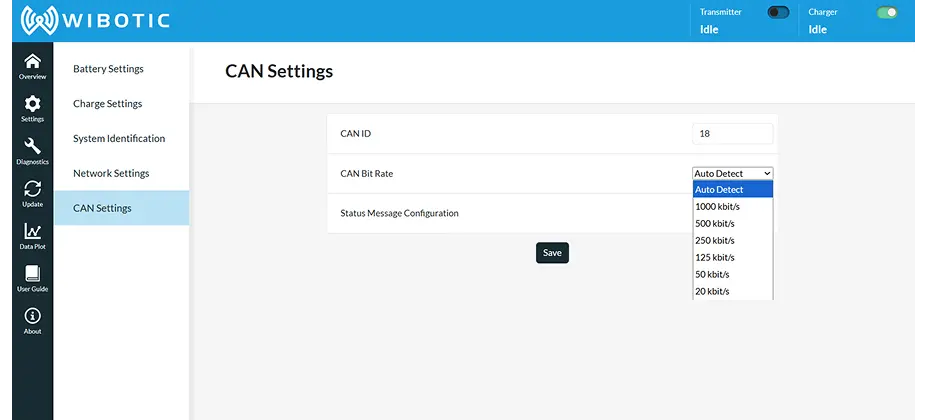Toggle the Transmitter switch

click(778, 13)
